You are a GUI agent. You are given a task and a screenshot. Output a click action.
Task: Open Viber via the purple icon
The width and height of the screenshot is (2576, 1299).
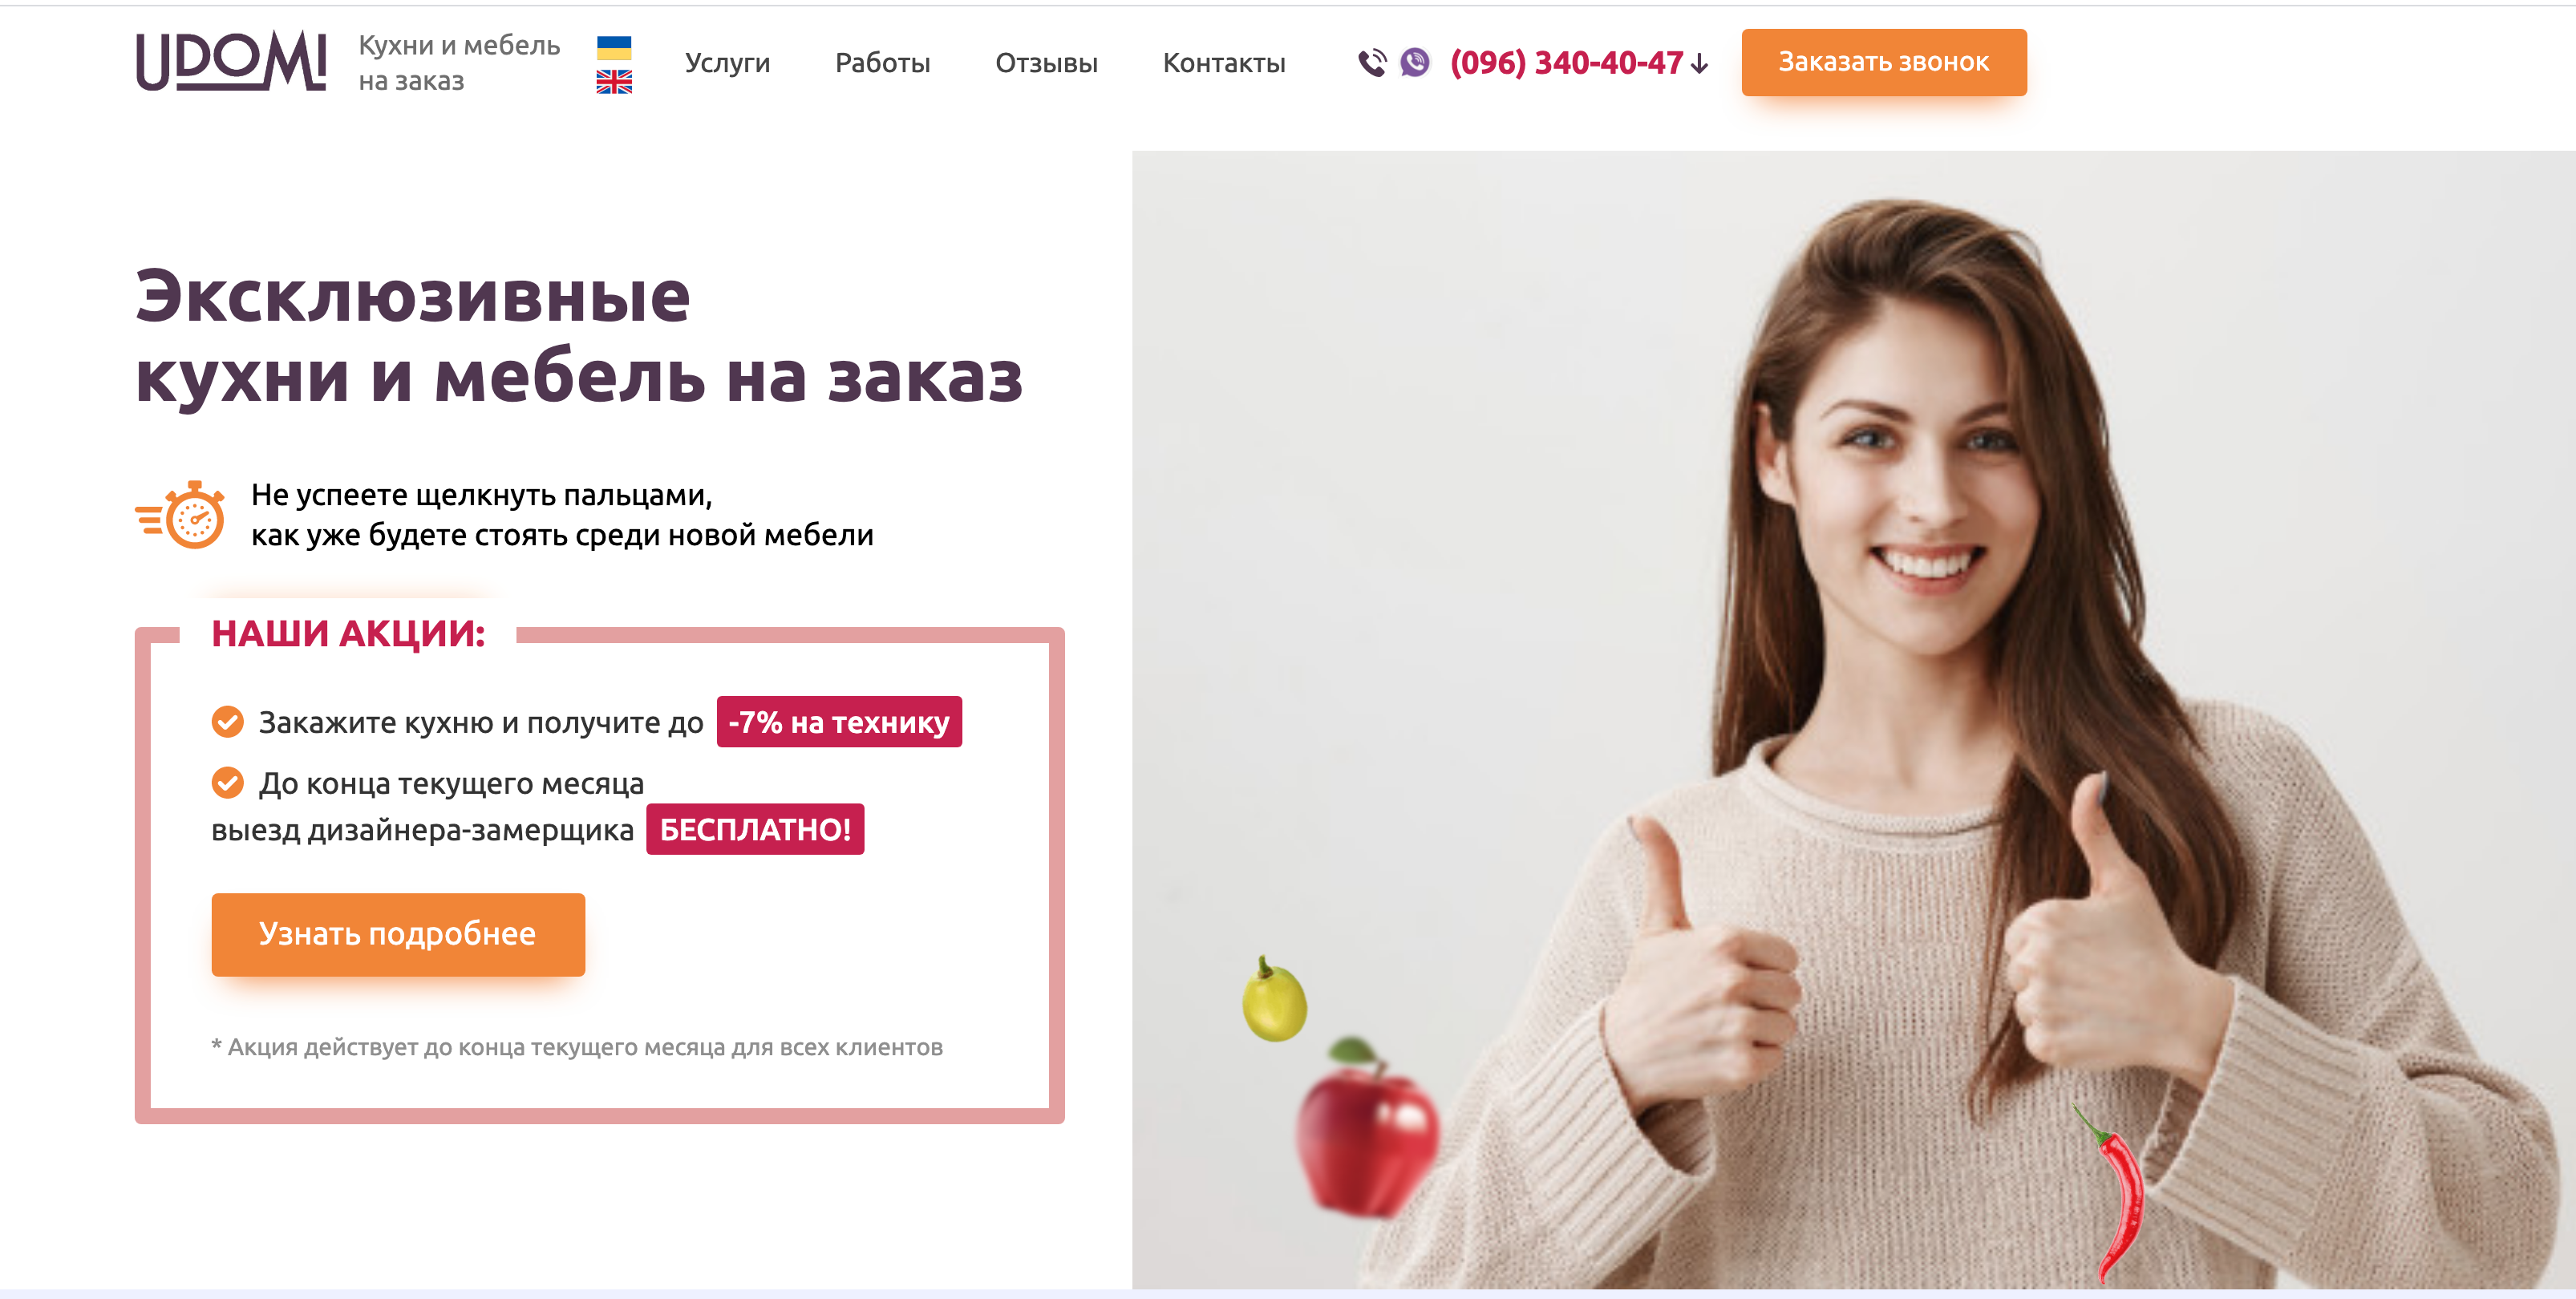(1415, 63)
